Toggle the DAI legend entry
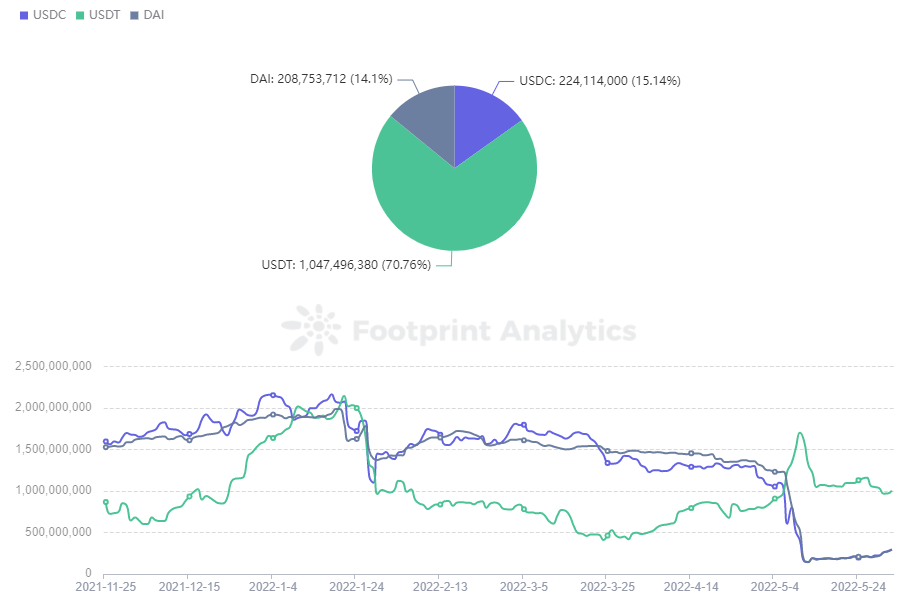Screen dimensions: 910x611 tap(147, 15)
